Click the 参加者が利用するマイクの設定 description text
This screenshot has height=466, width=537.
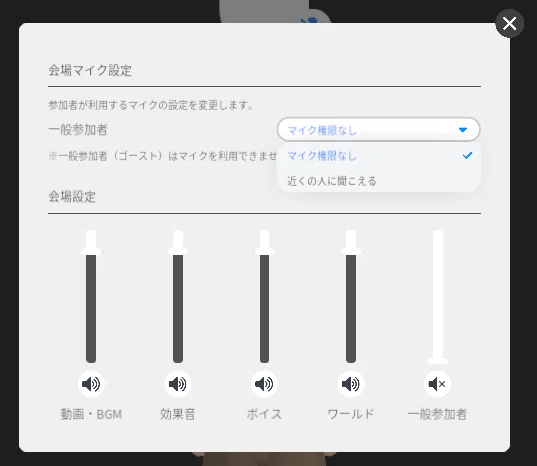(x=151, y=105)
